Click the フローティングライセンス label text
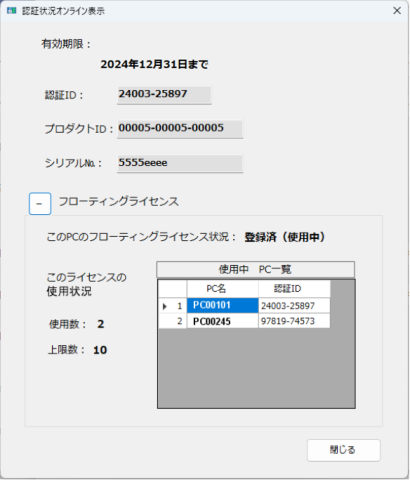This screenshot has width=410, height=480. pyautogui.click(x=119, y=202)
